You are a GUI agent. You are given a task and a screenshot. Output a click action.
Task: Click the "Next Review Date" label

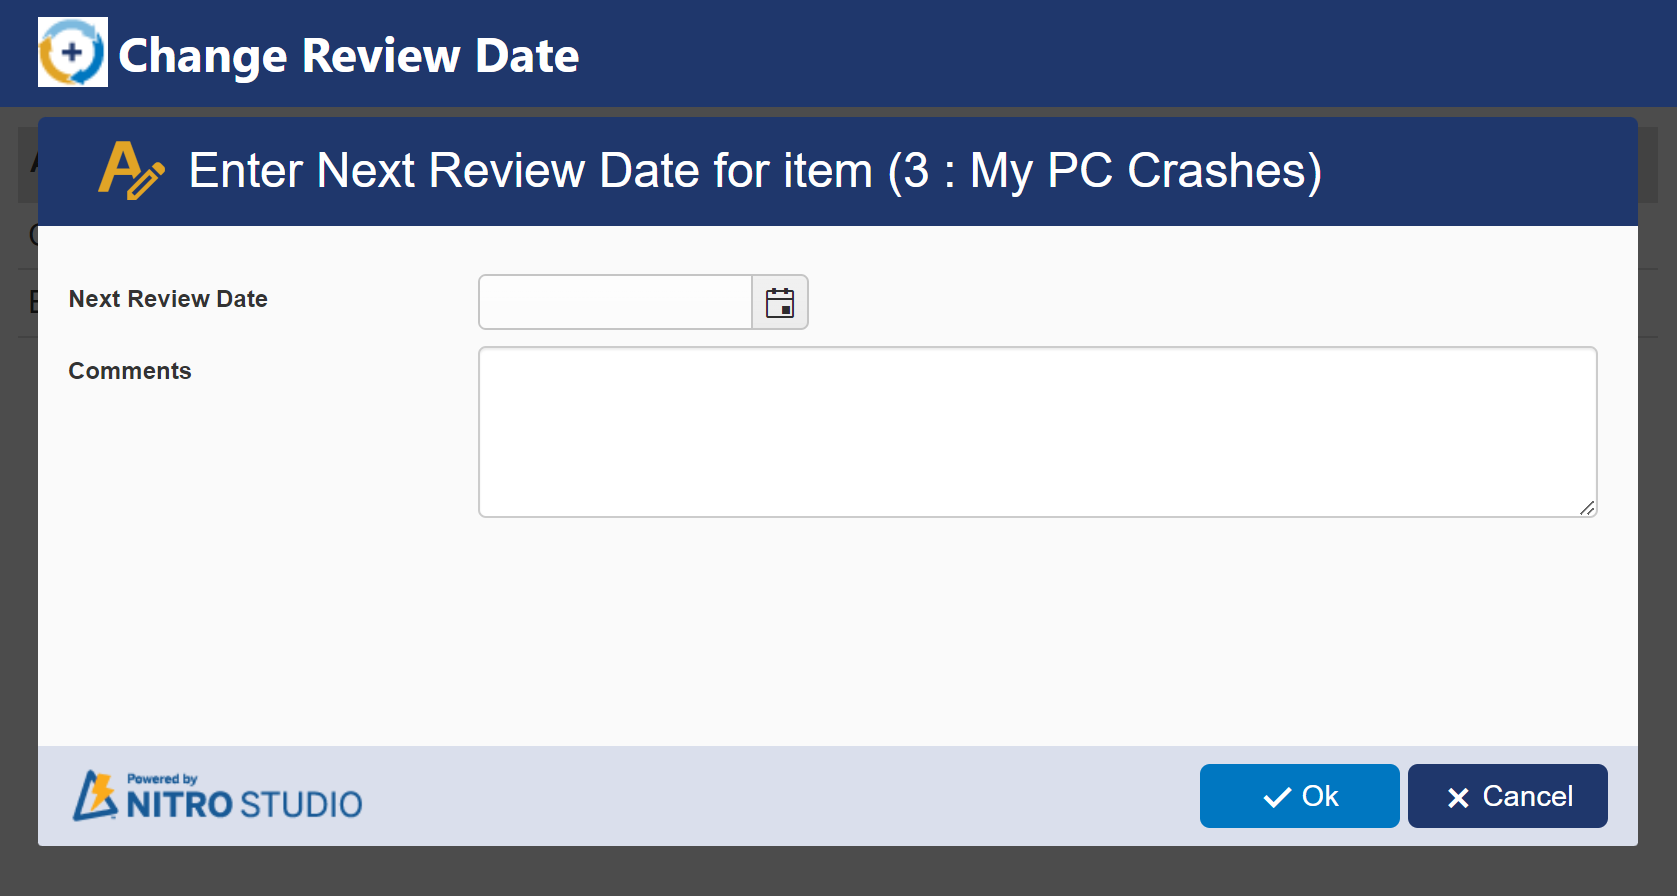pos(168,299)
